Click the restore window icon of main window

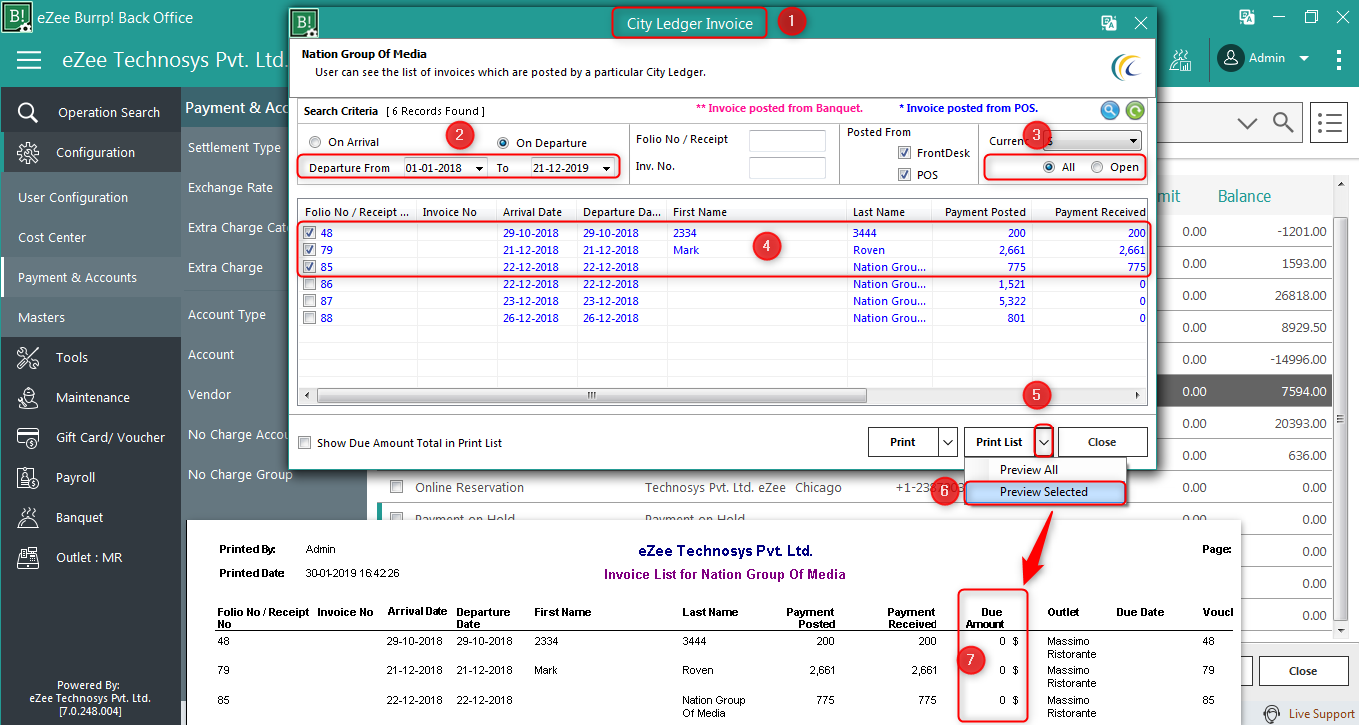point(1311,17)
